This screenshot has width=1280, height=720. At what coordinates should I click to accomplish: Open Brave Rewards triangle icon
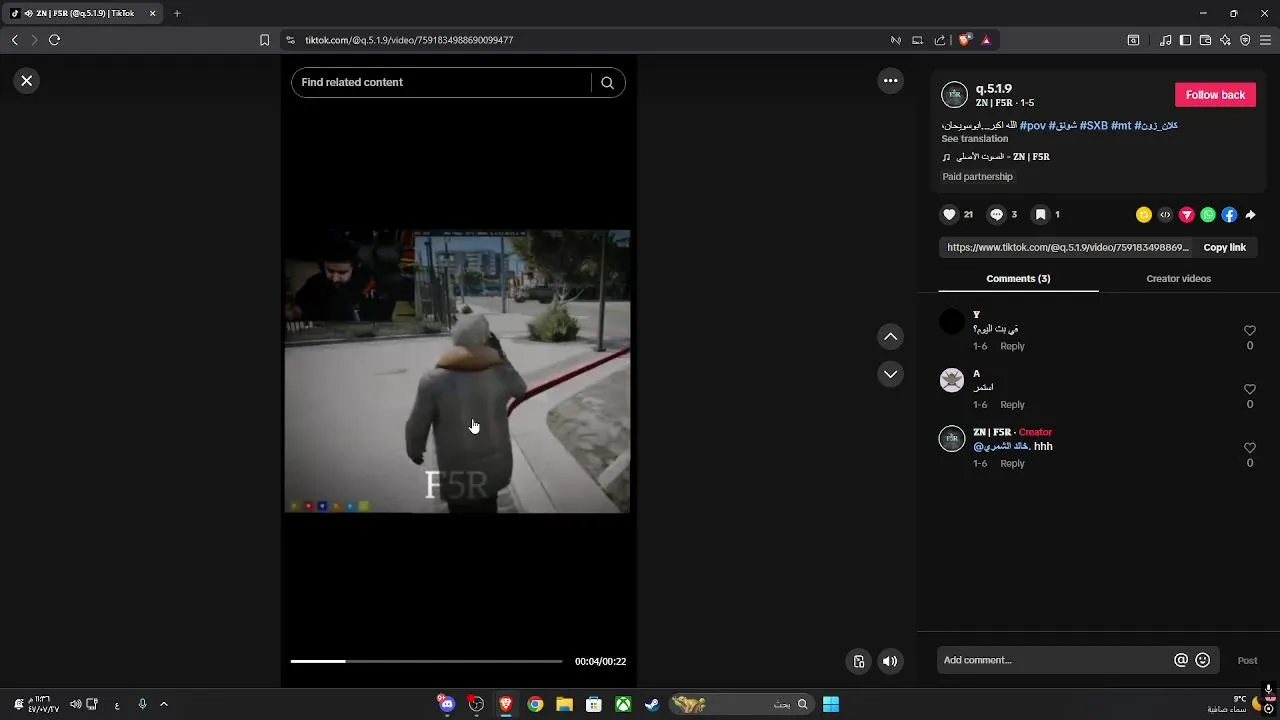[x=986, y=40]
